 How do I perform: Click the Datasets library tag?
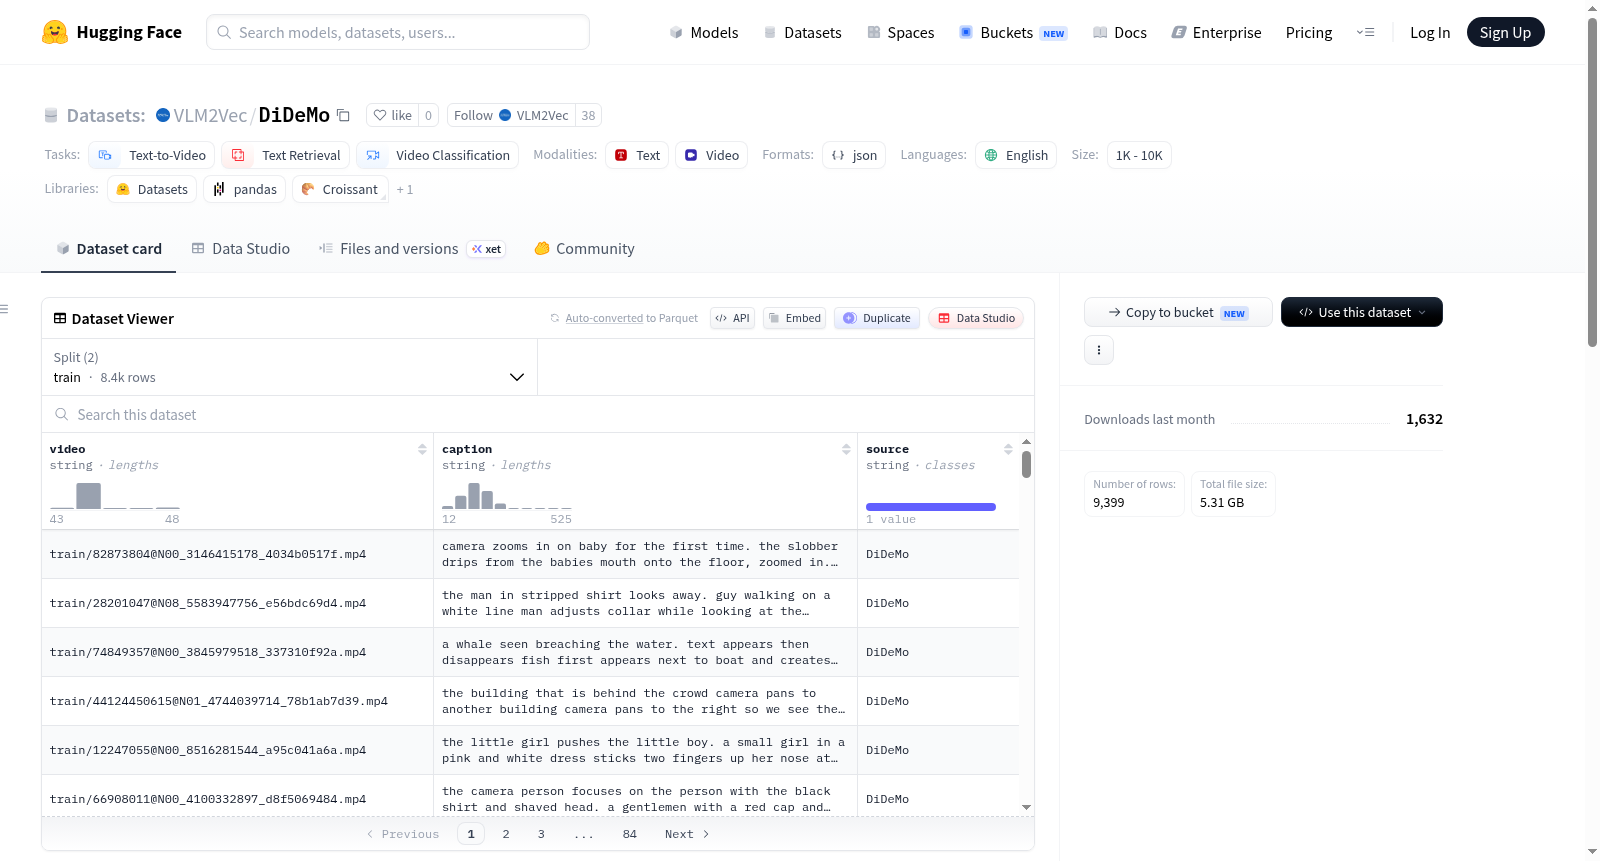[x=152, y=189]
